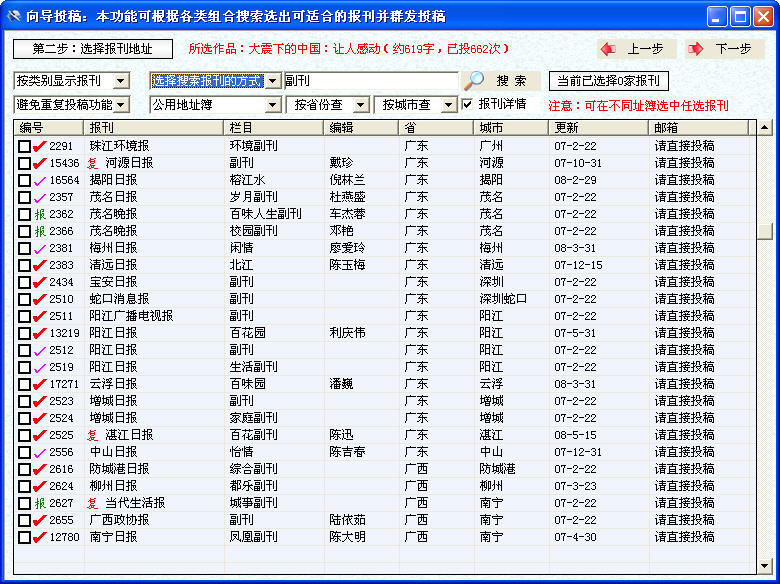Click the magenta check mark on row 16564
780x584 pixels.
click(x=39, y=181)
